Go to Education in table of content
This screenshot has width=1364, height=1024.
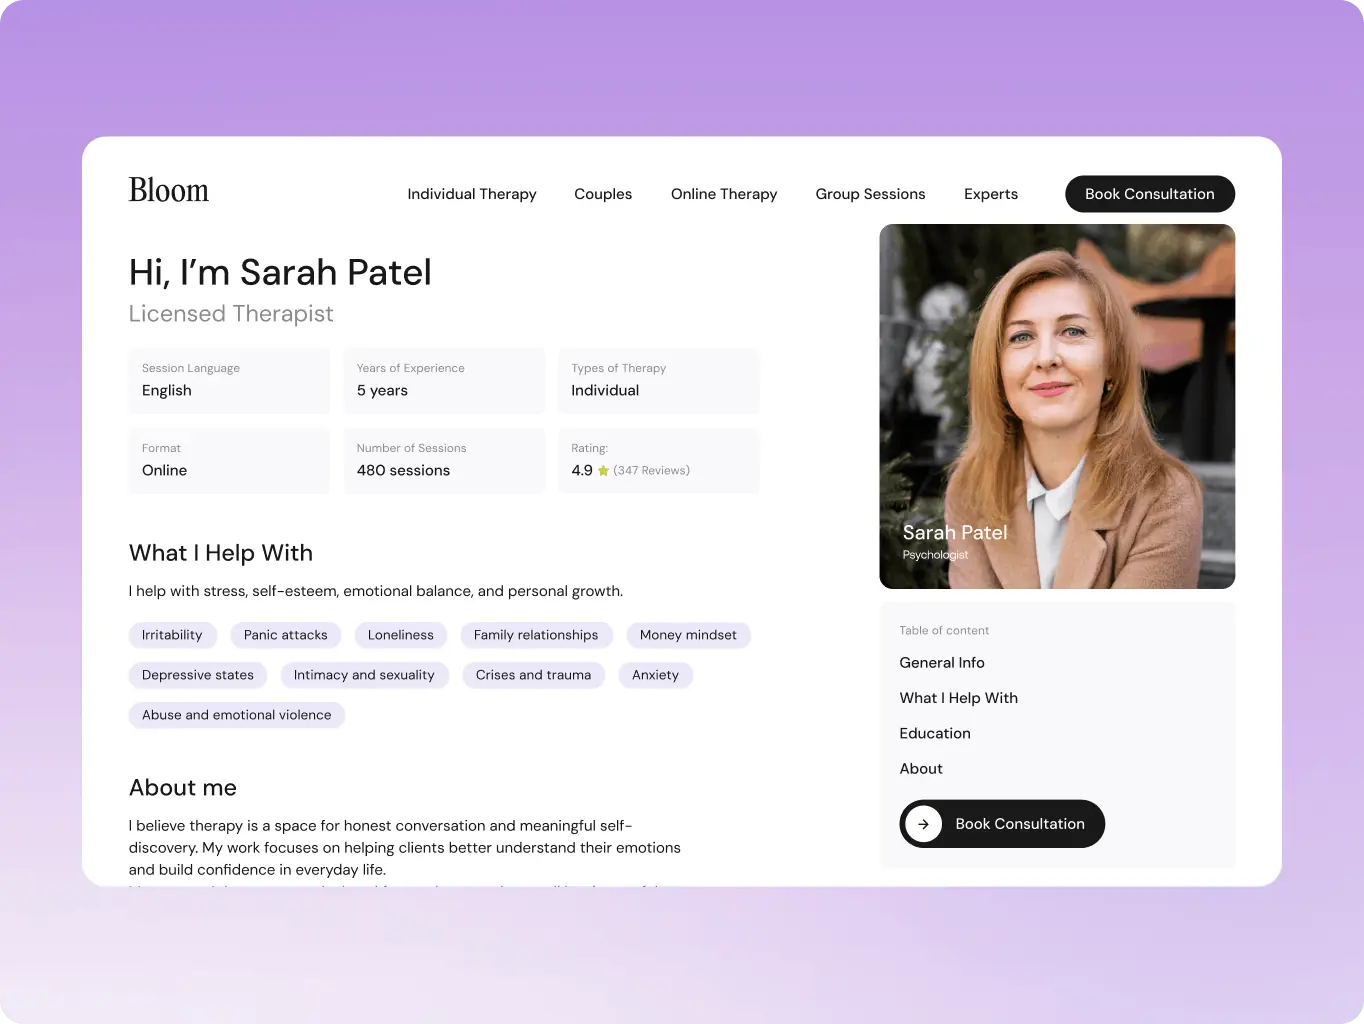pos(935,733)
